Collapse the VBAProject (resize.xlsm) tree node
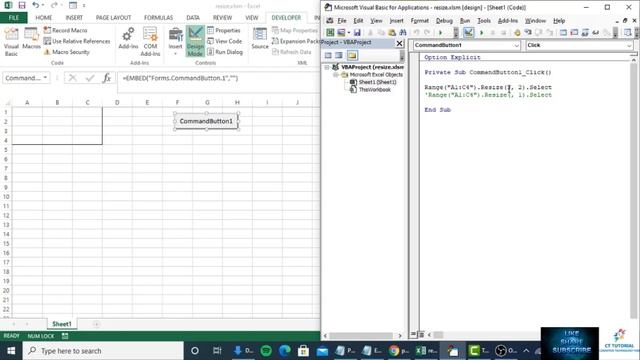640x360 pixels. click(327, 67)
